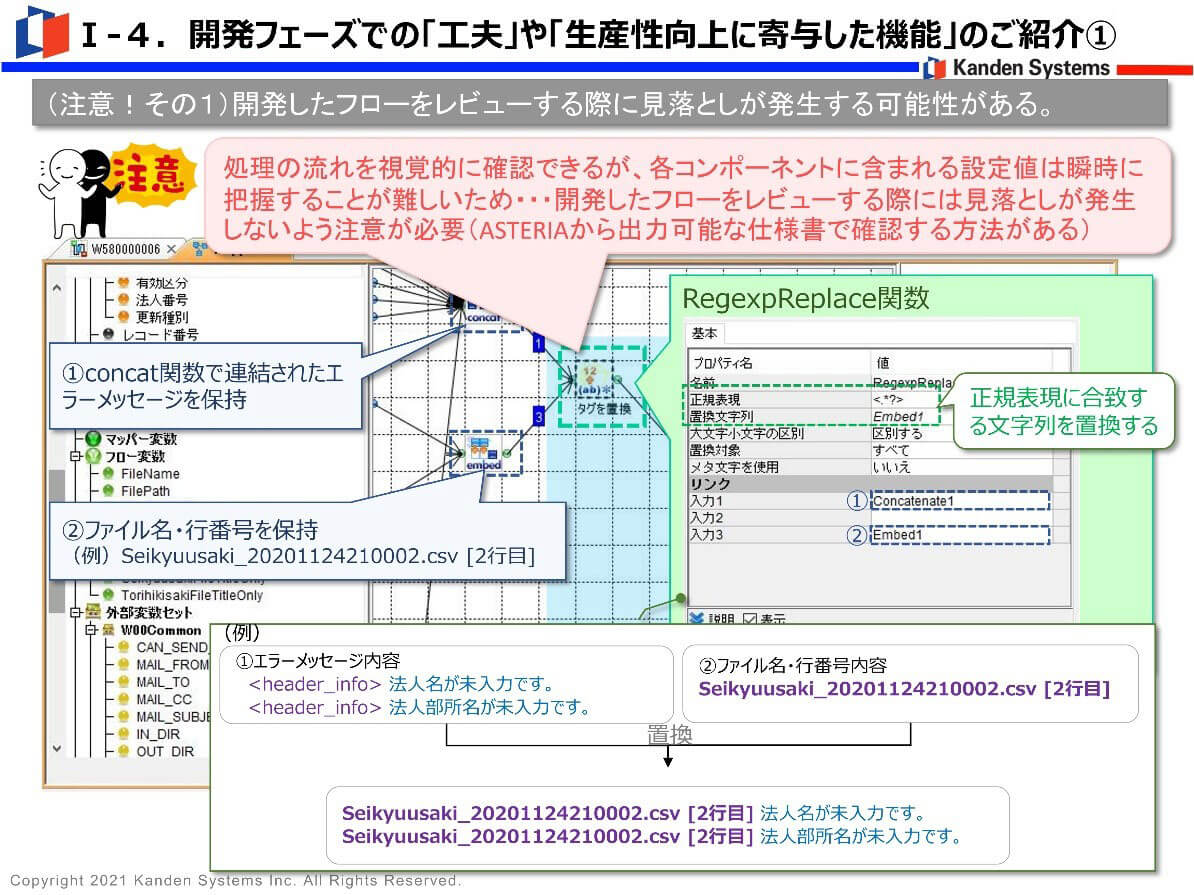
Task: Select the タグを置換 RegexpReplace component icon
Action: 593,379
